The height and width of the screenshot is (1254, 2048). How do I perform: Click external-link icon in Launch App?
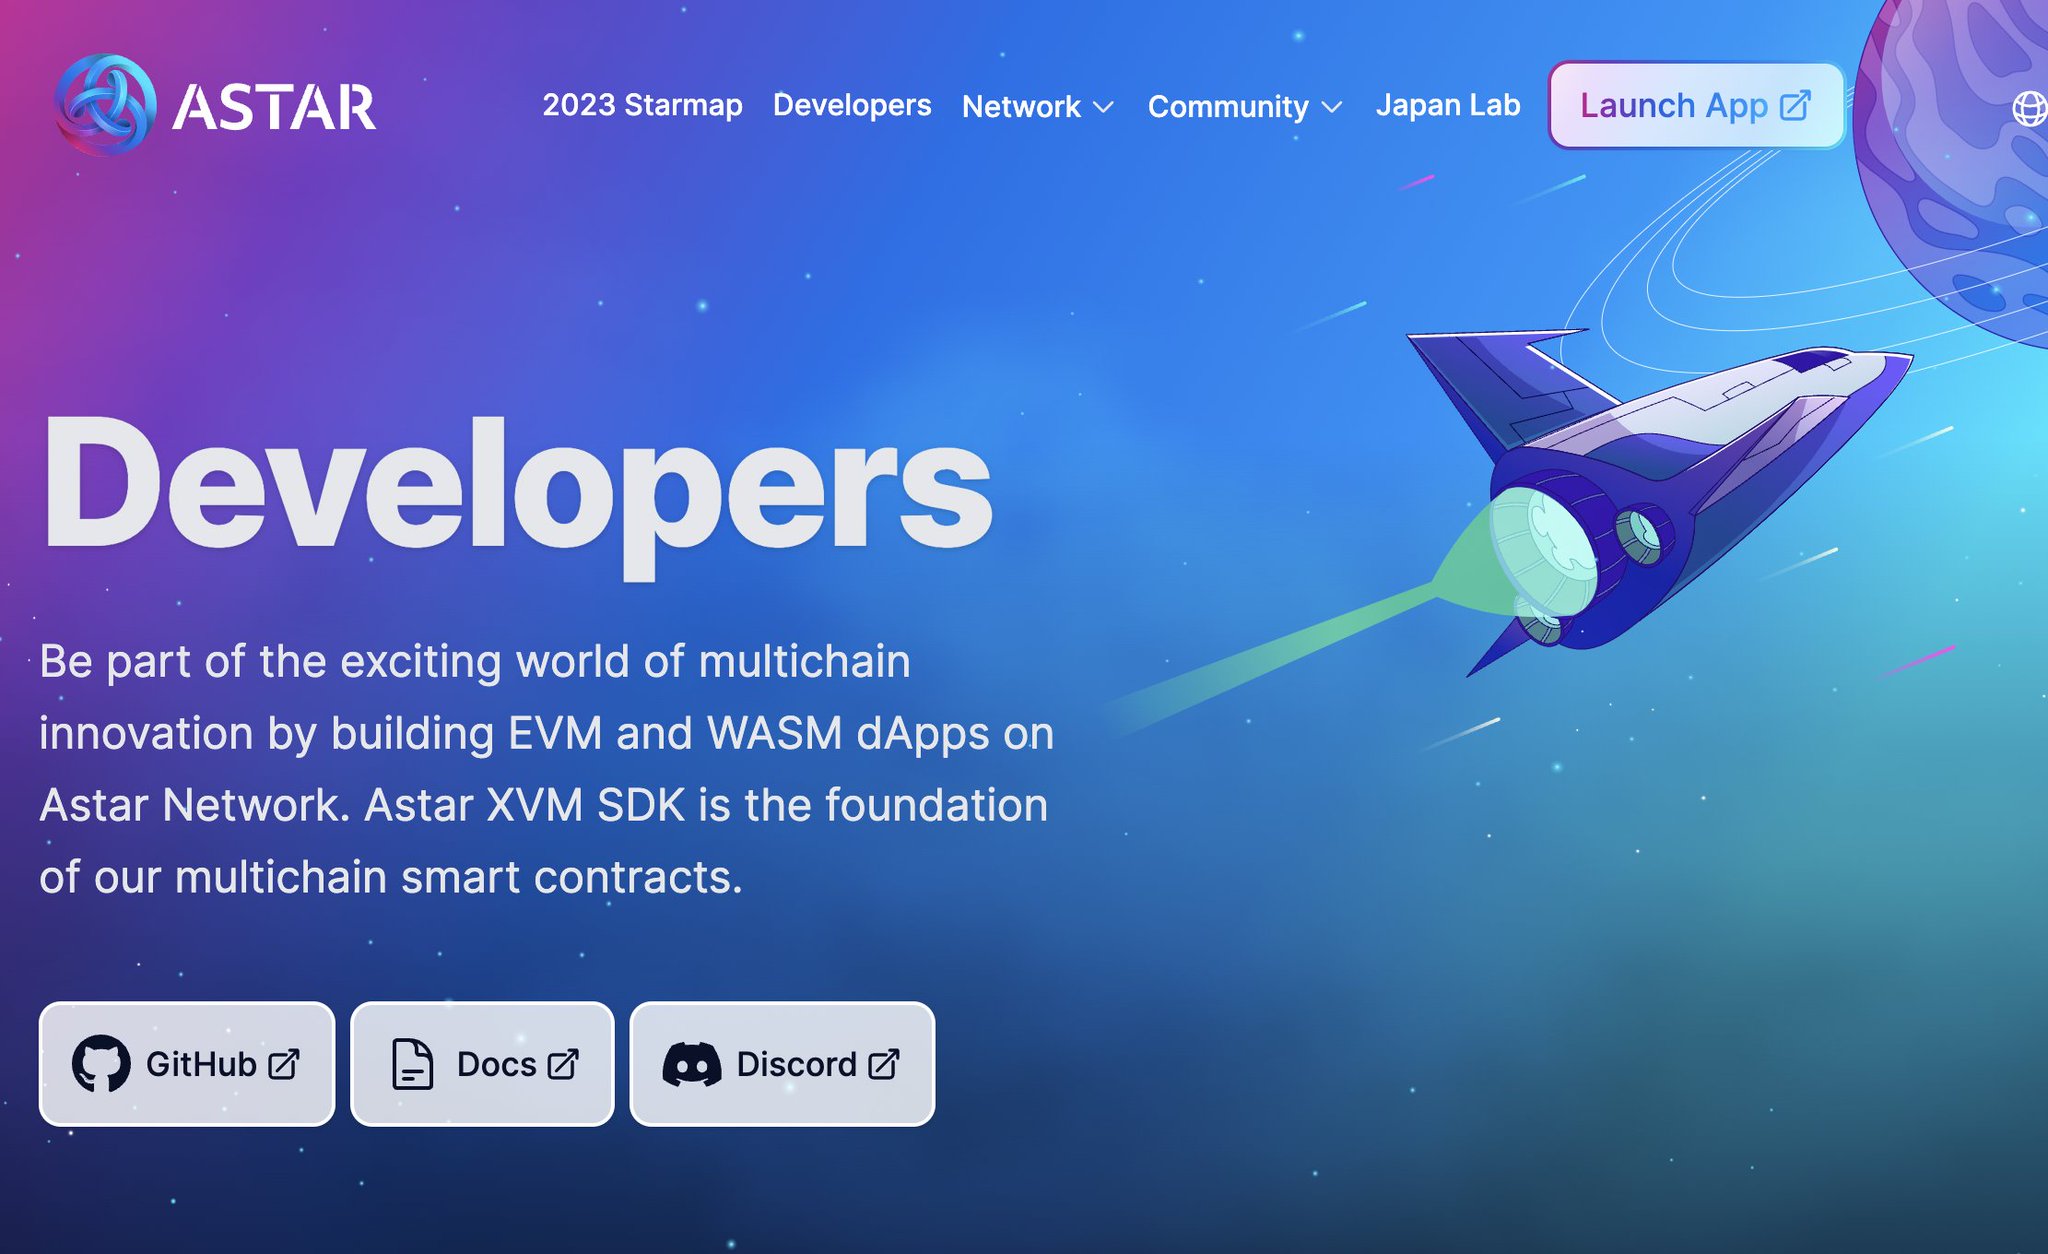(x=1796, y=105)
